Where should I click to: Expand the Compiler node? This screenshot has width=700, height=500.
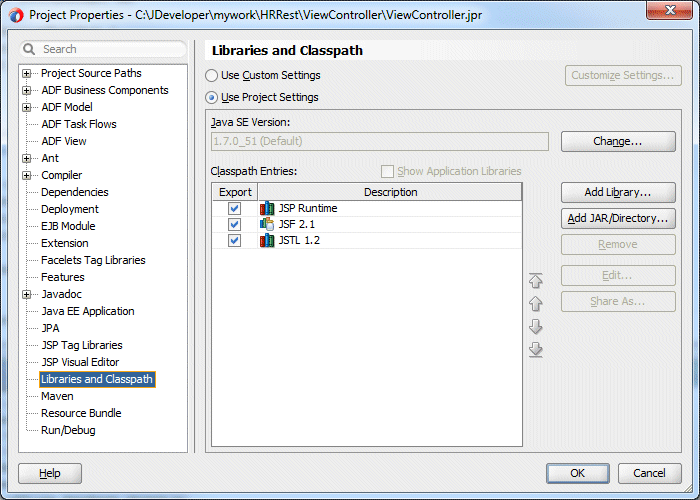pos(27,175)
